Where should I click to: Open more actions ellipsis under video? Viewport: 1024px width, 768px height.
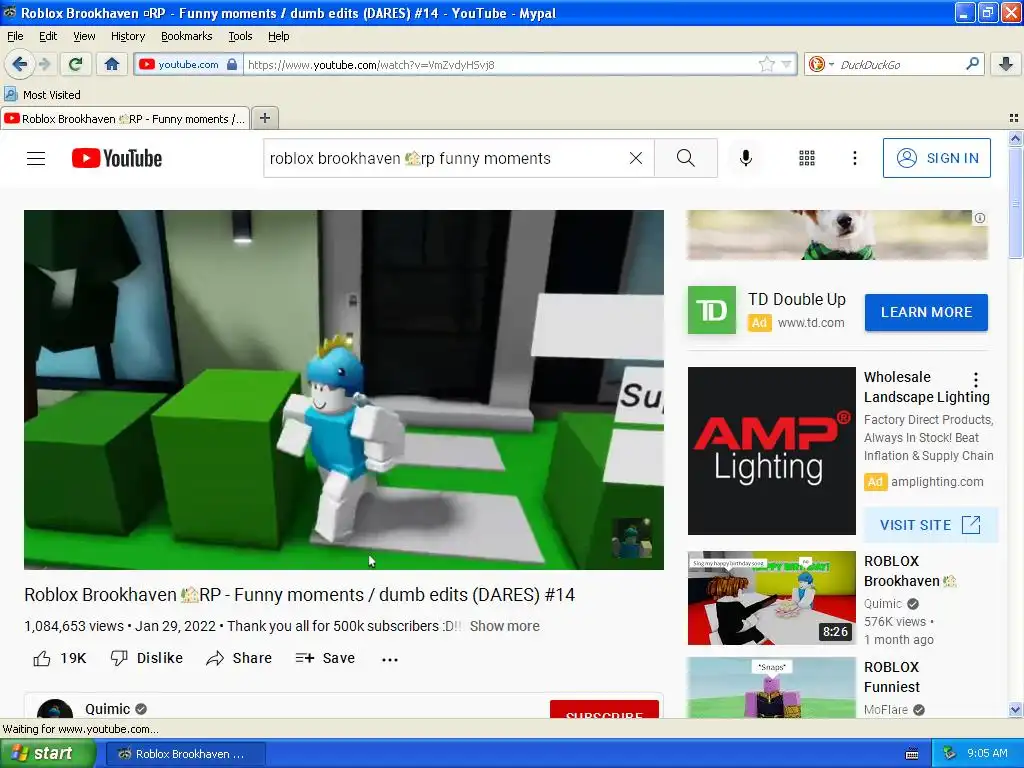click(x=390, y=659)
